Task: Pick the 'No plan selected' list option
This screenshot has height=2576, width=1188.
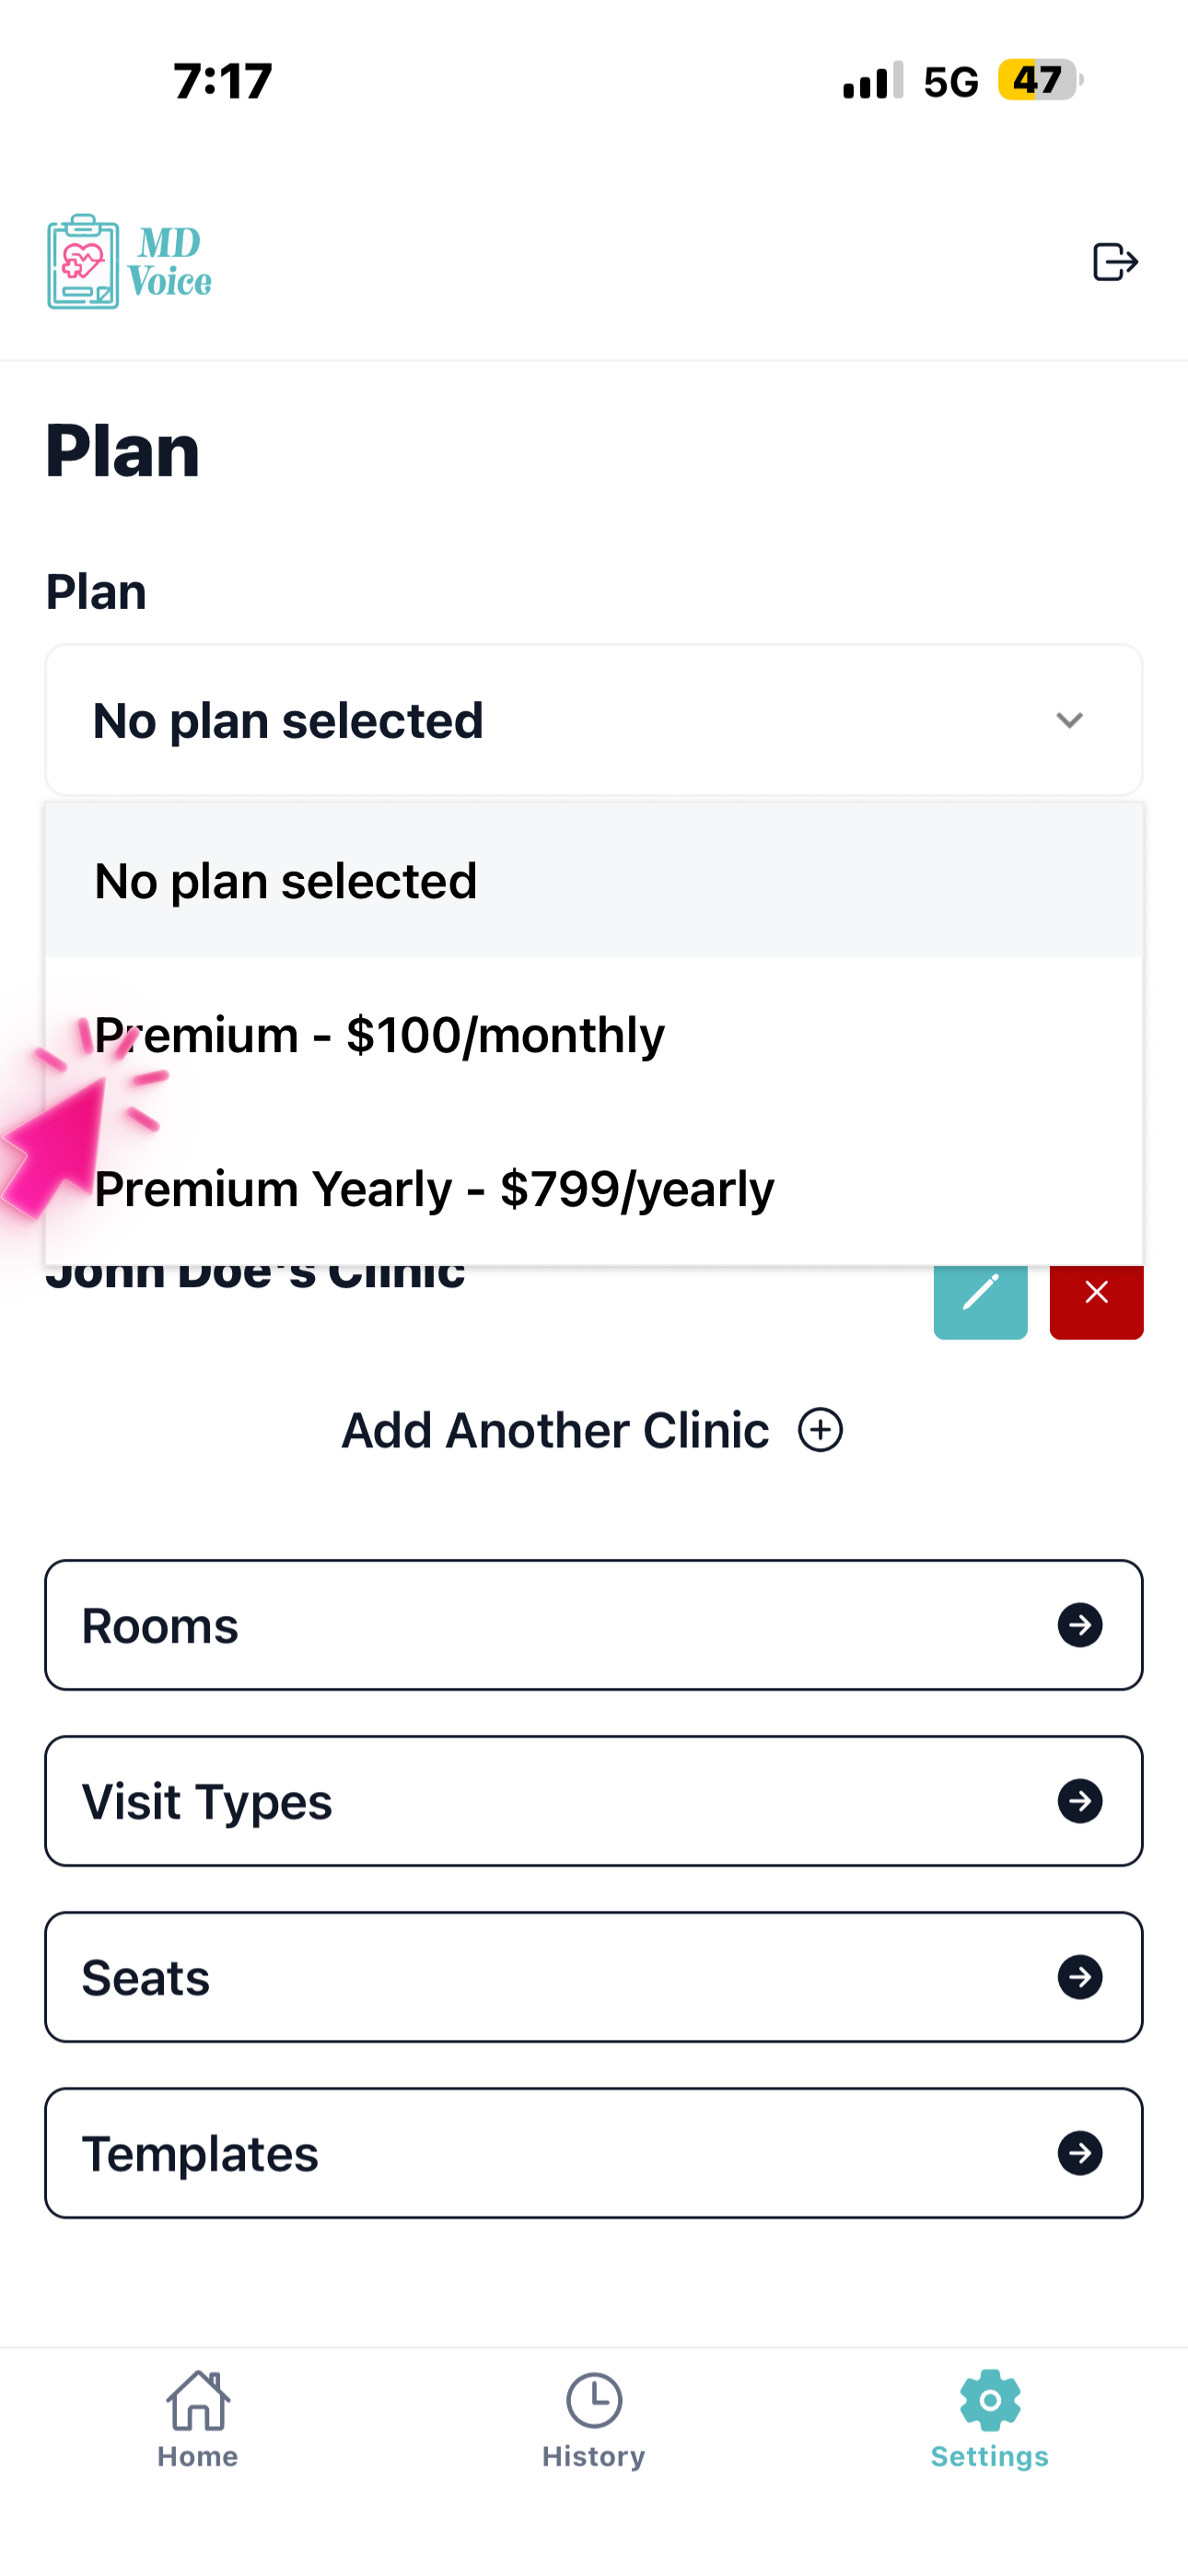Action: pyautogui.click(x=286, y=881)
